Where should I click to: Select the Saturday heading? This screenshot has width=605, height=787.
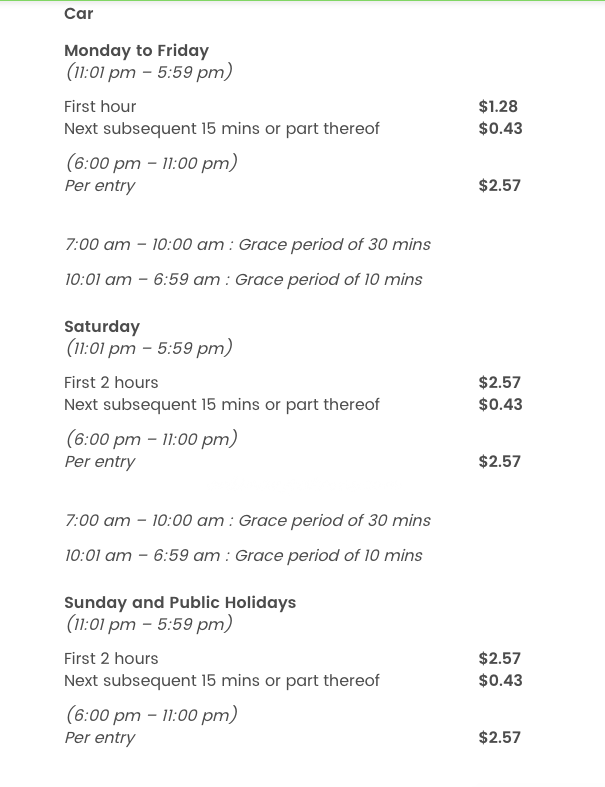(x=102, y=326)
